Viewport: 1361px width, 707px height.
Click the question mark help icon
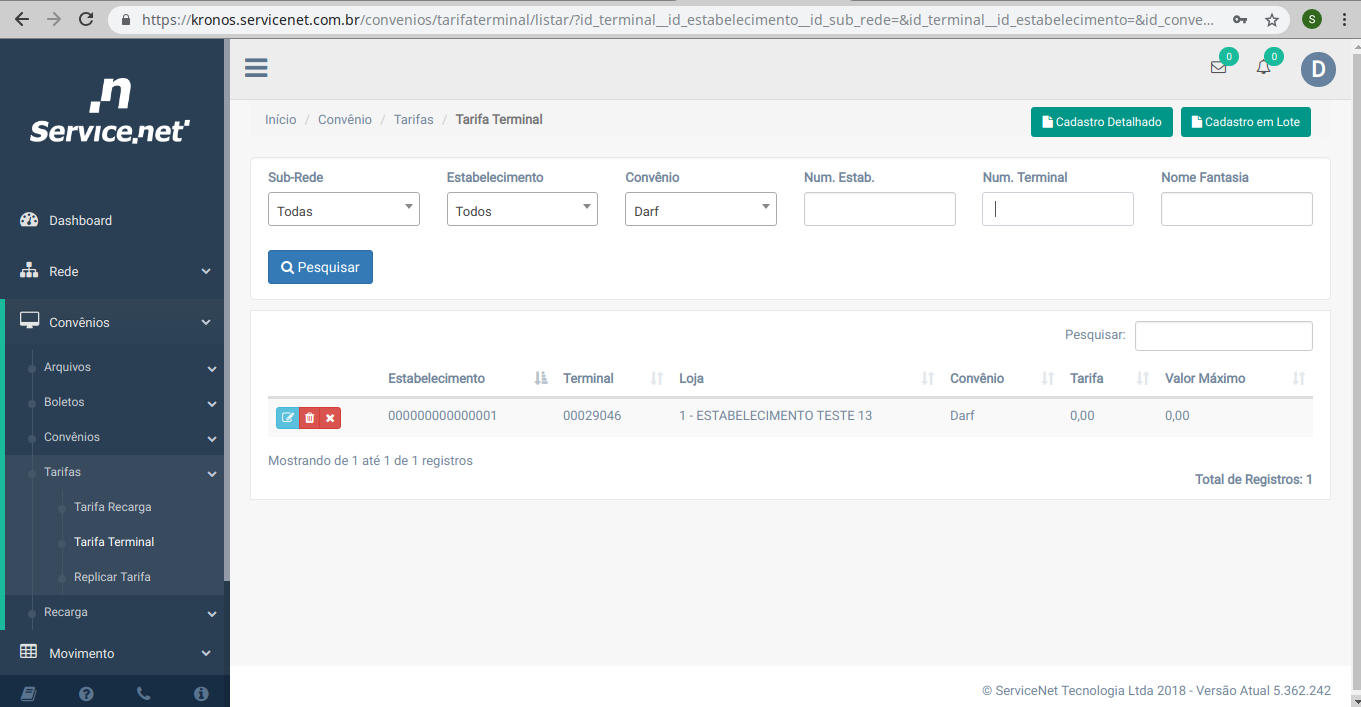[86, 693]
